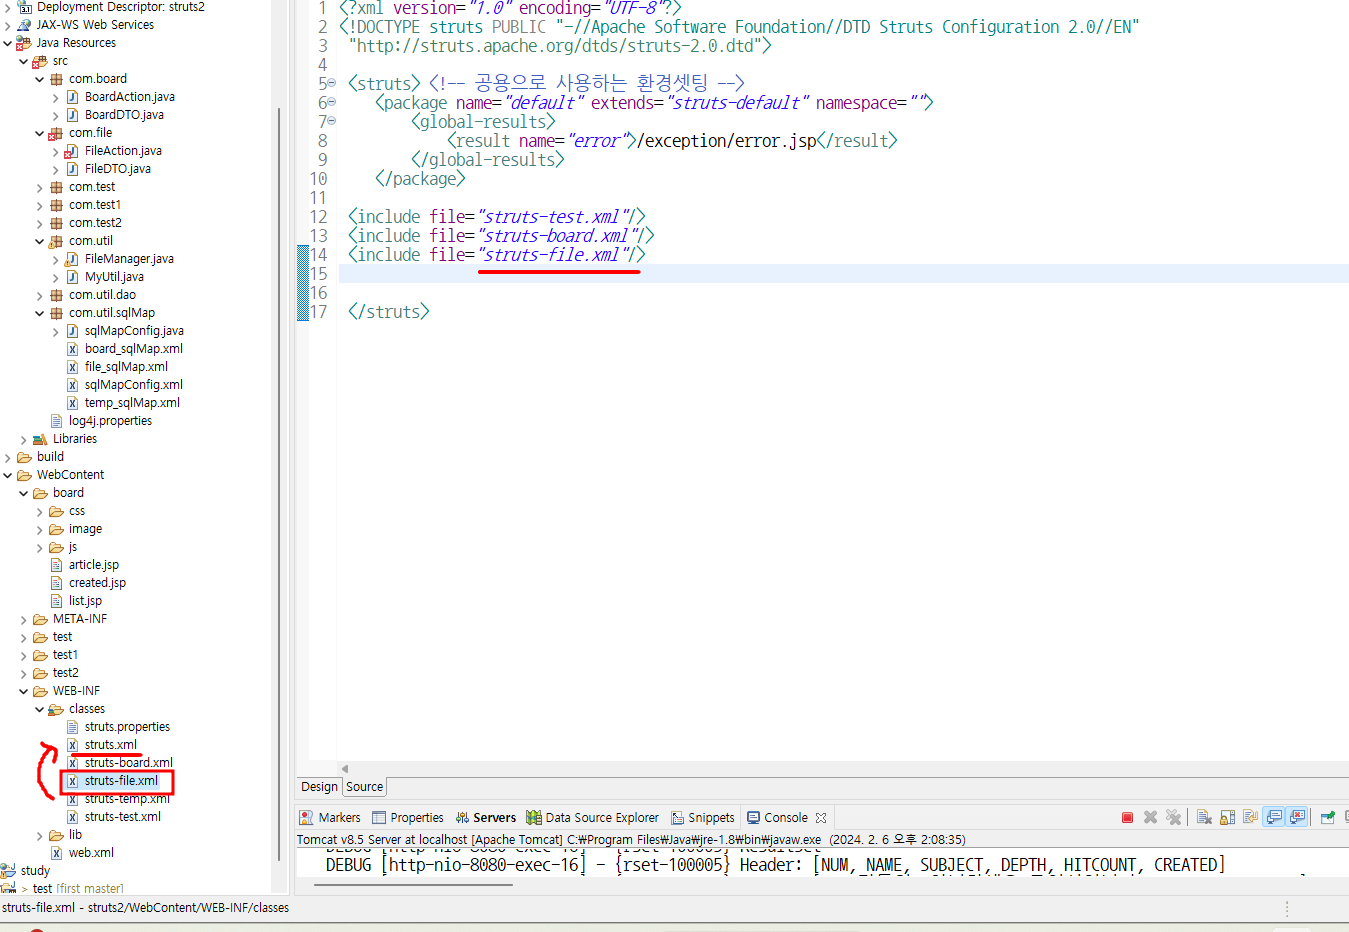The height and width of the screenshot is (932, 1349).
Task: Expand the META-INF folder
Action: [x=24, y=619]
